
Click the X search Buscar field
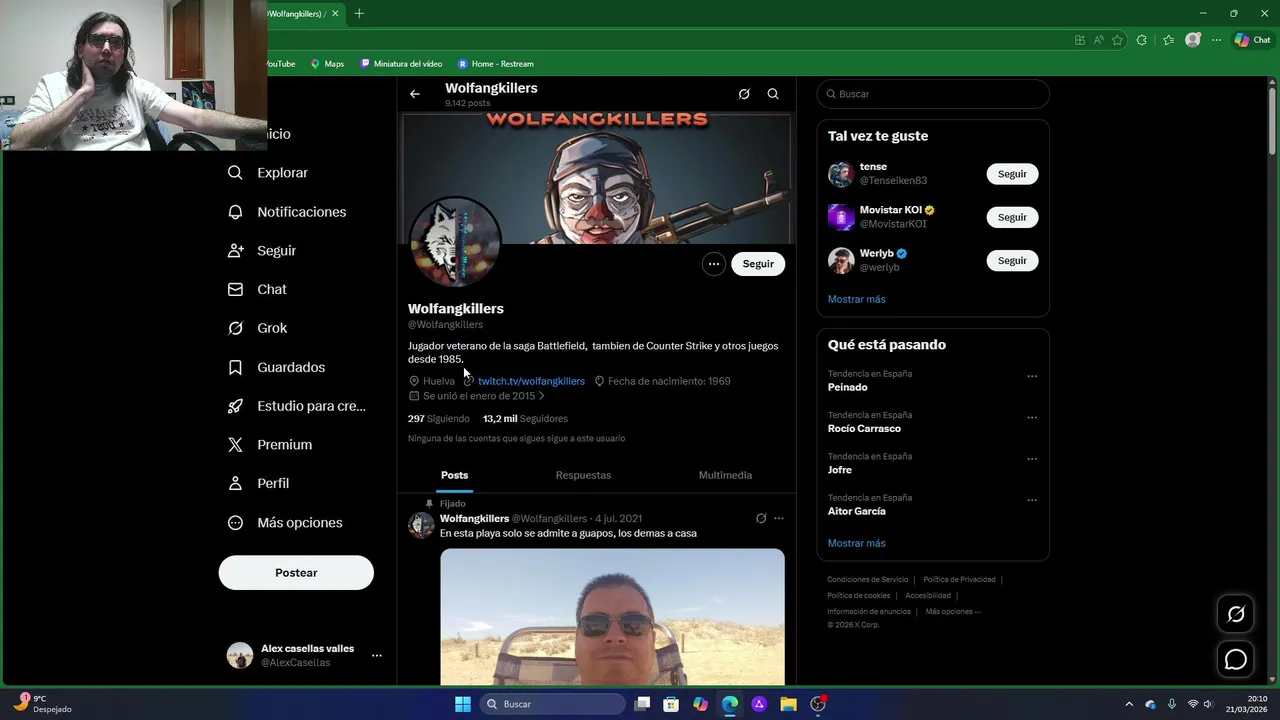click(x=933, y=94)
